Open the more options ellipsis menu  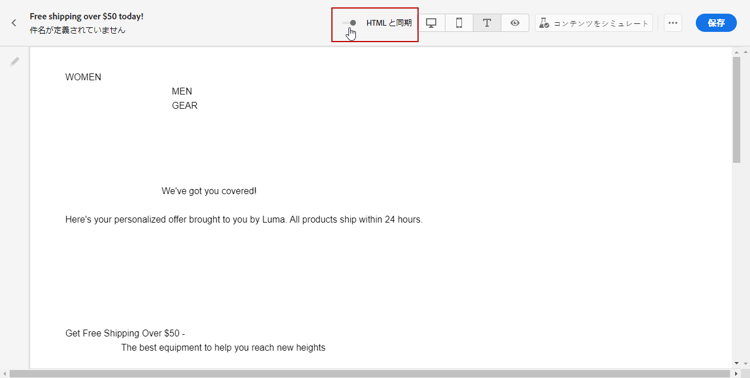click(x=673, y=23)
